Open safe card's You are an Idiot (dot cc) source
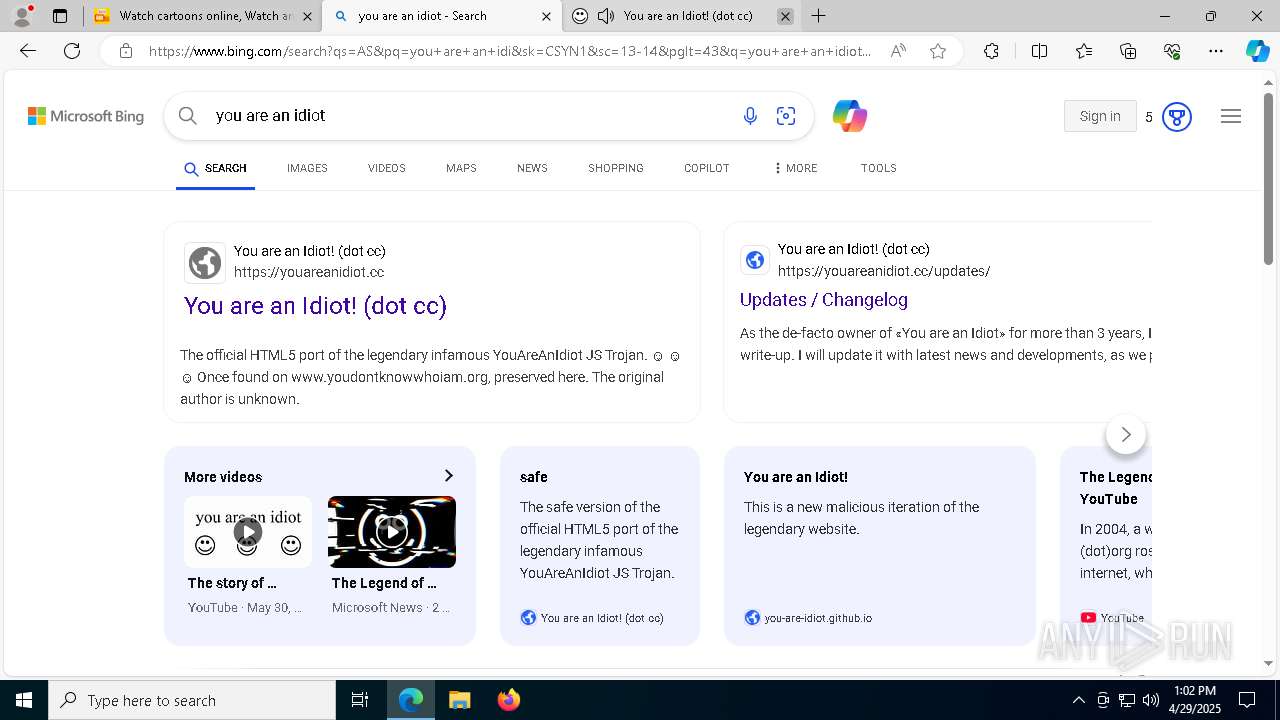The image size is (1280, 720). pos(602,618)
